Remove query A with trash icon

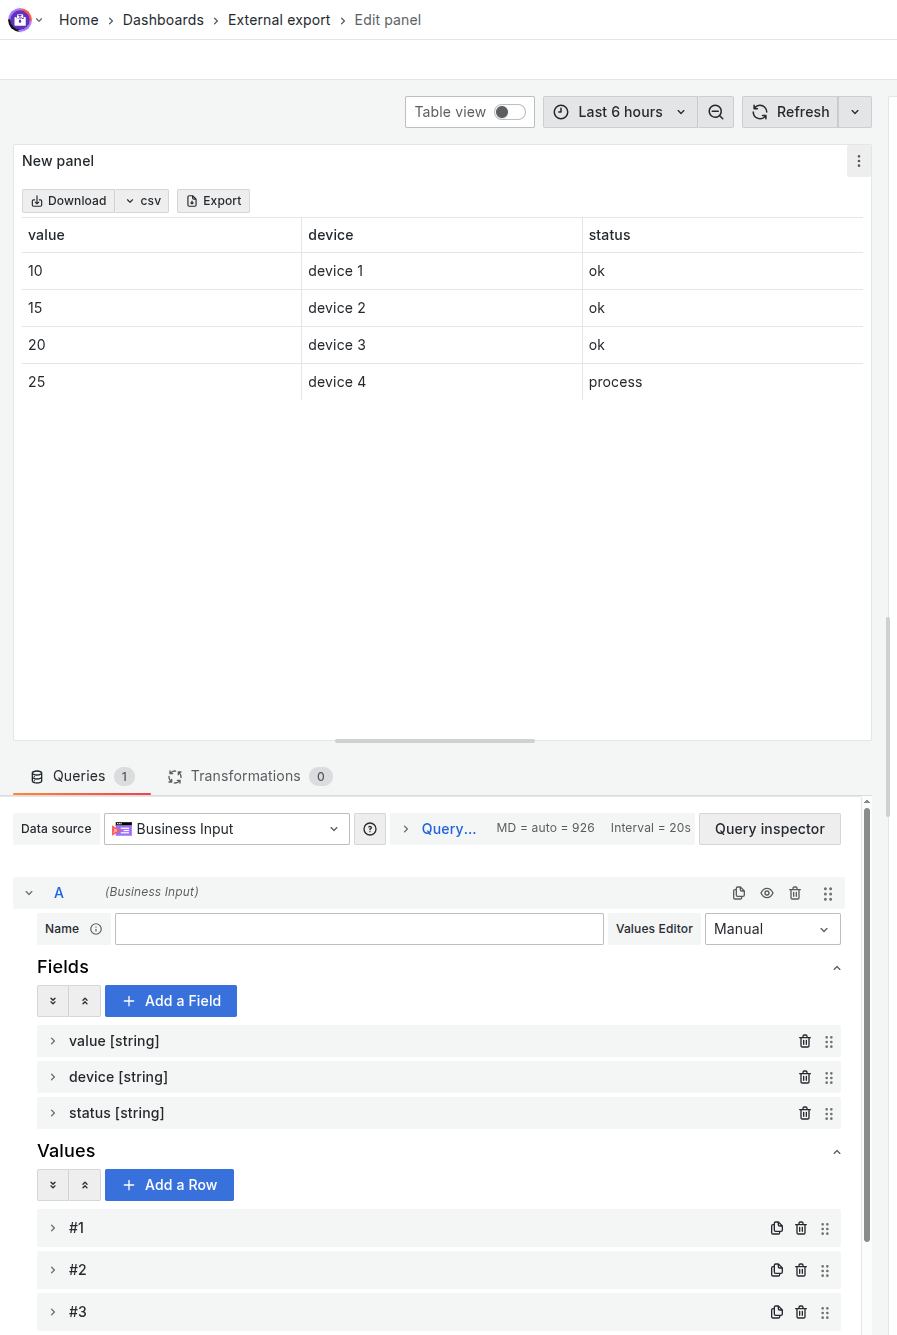[795, 893]
